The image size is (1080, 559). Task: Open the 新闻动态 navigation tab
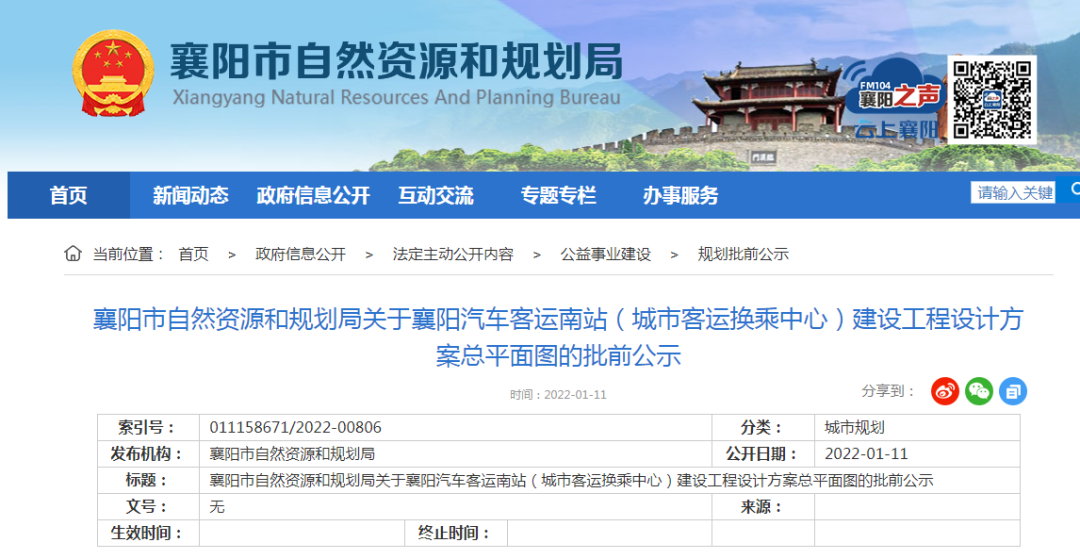tap(190, 196)
